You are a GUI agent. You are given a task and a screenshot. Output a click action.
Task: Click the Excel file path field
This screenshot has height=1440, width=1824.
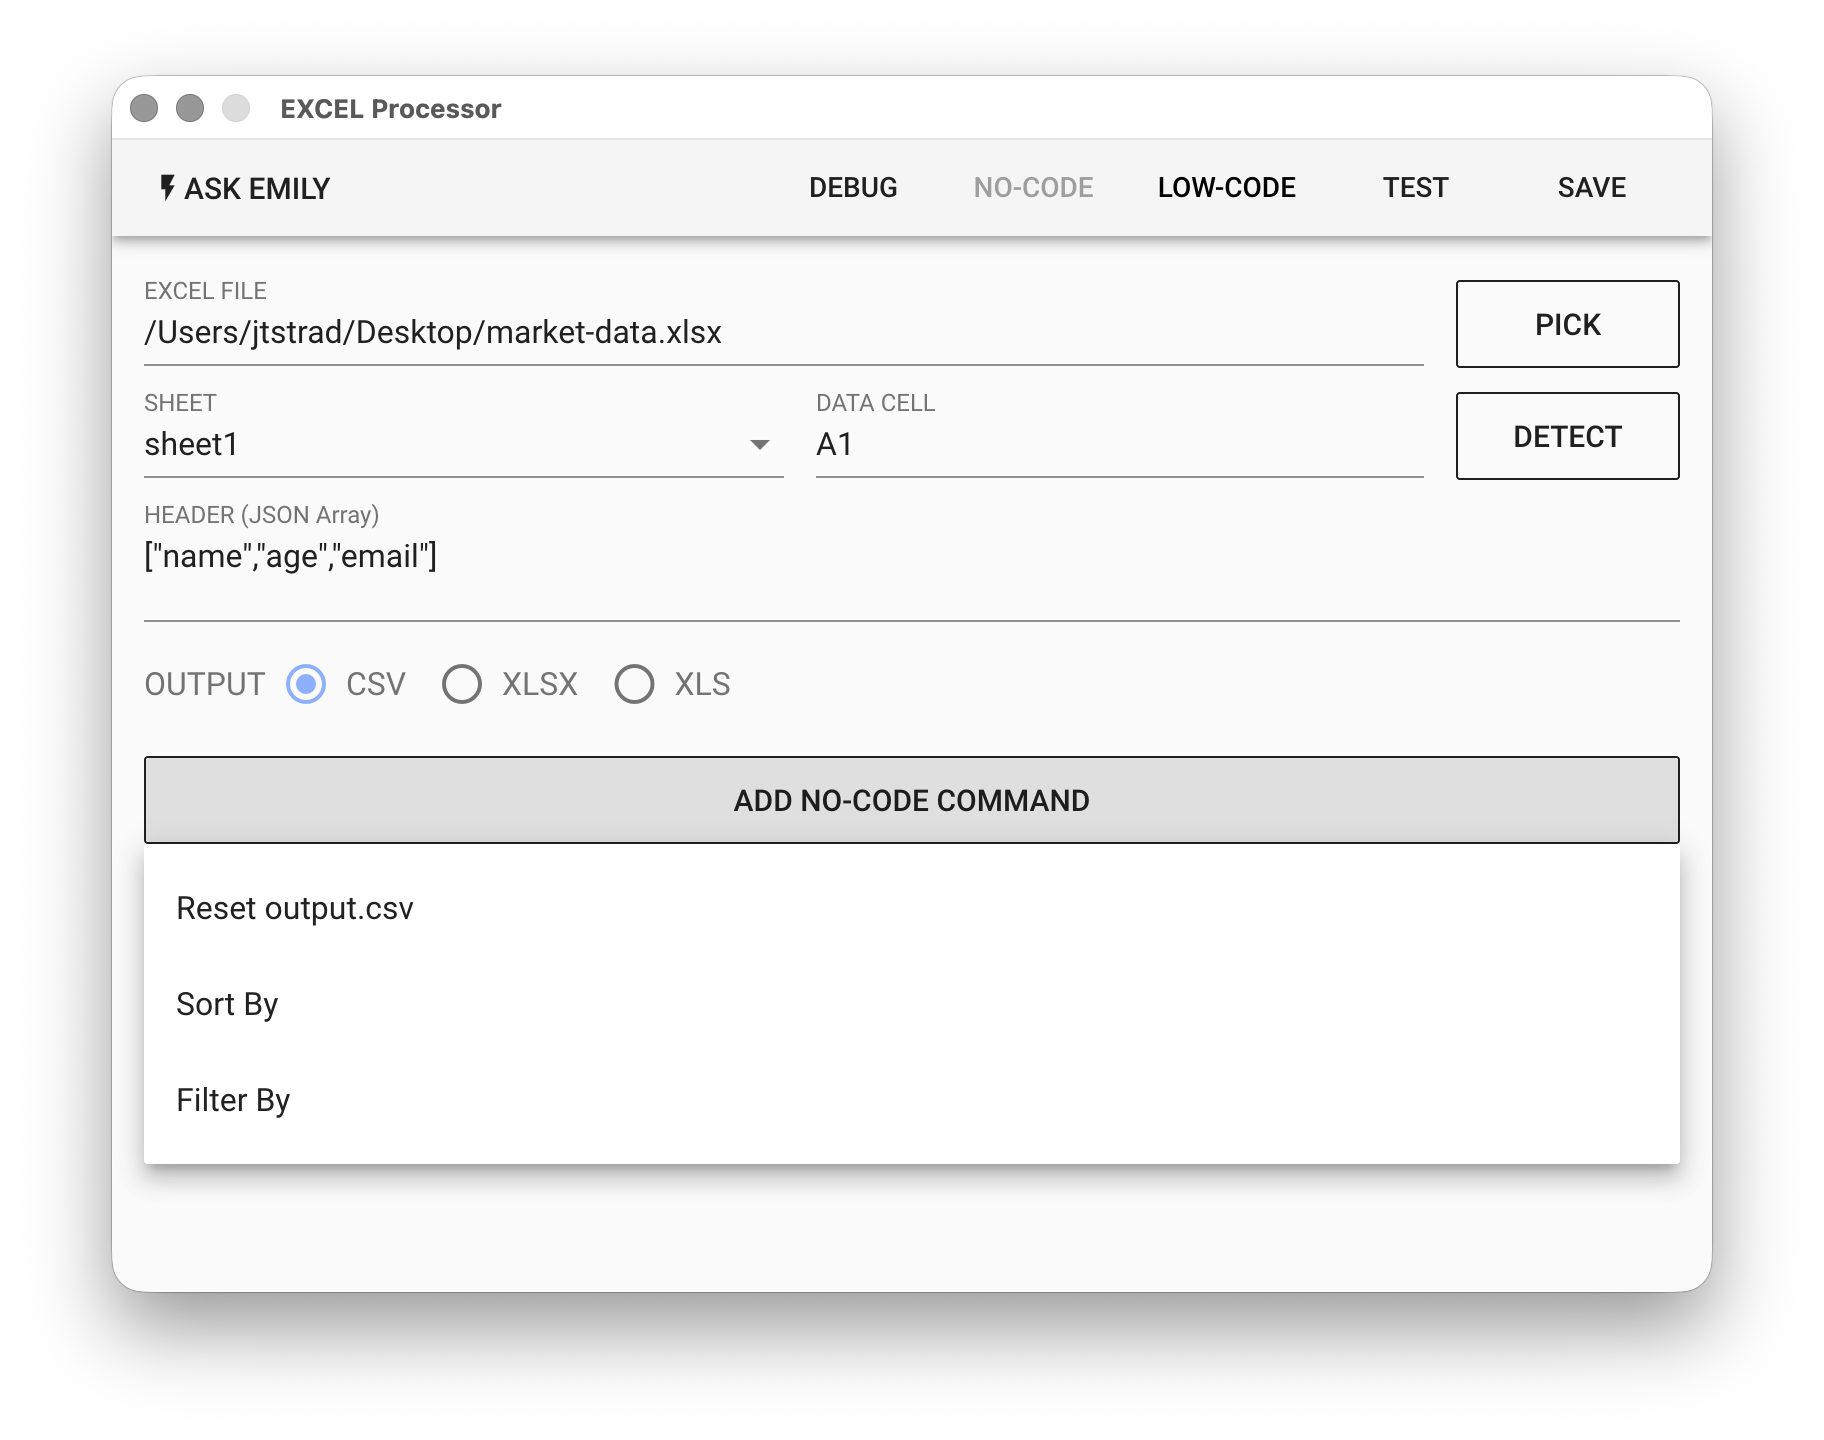point(782,333)
